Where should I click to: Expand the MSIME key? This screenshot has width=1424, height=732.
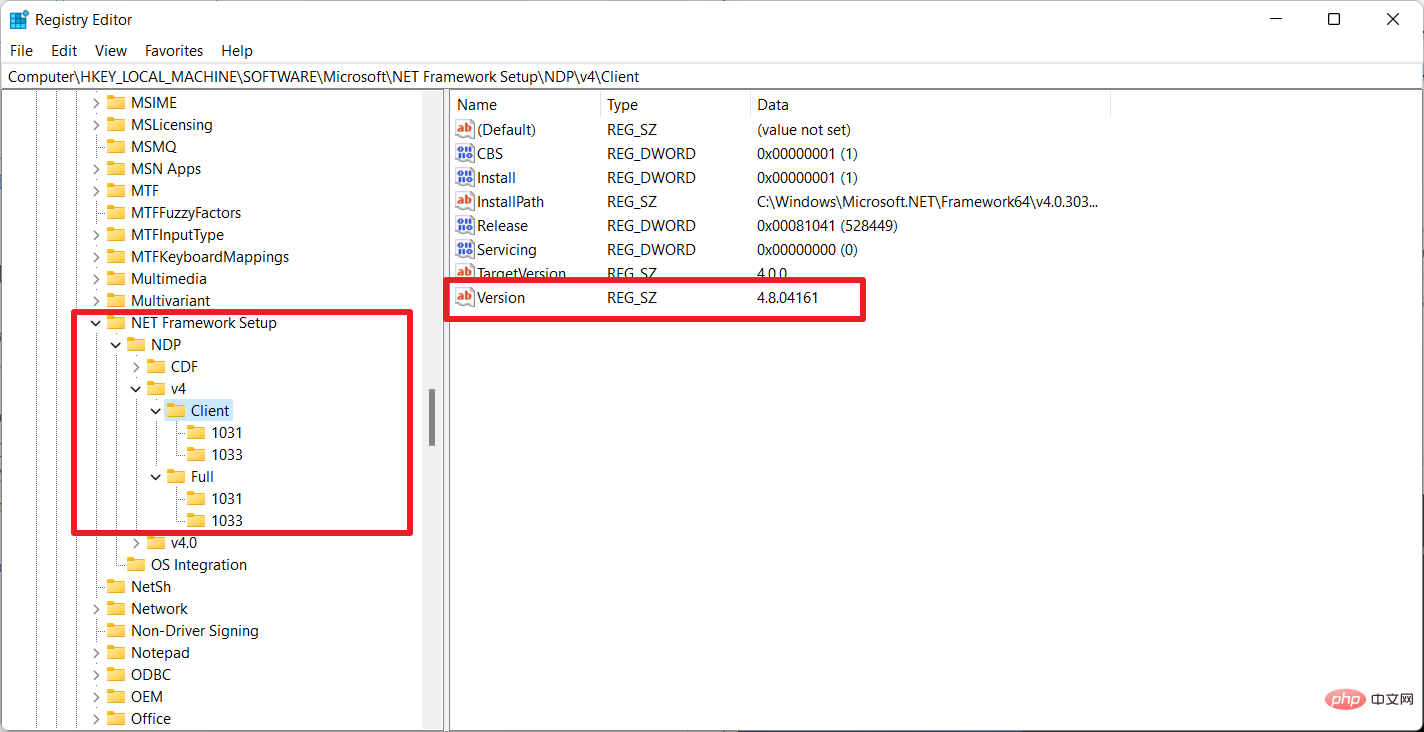[96, 102]
